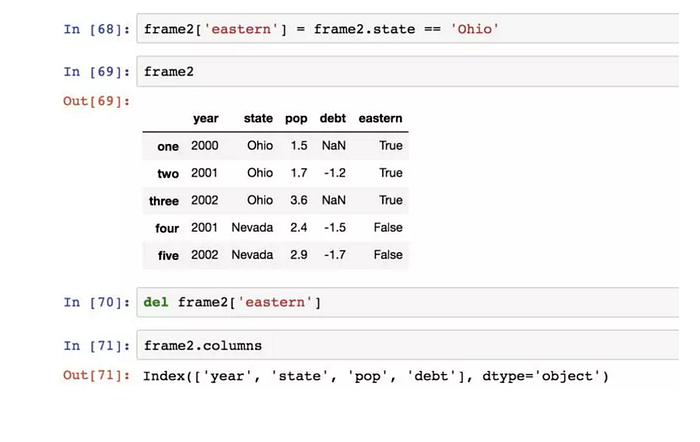
Task: Click pop value 2.4
Action: (299, 227)
